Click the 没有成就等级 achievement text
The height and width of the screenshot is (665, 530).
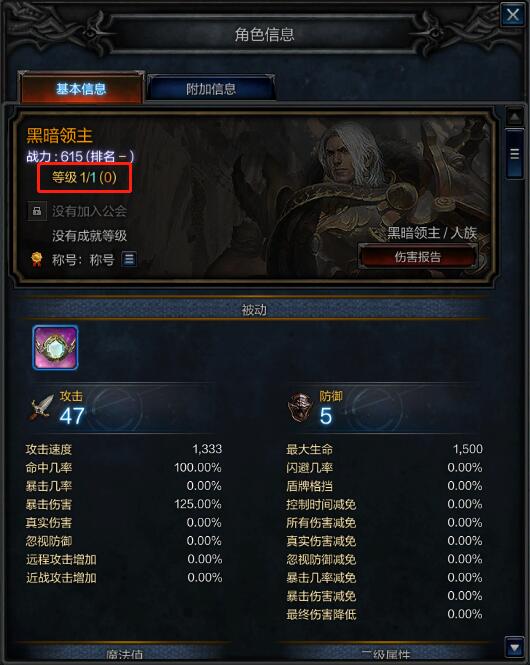pos(89,236)
